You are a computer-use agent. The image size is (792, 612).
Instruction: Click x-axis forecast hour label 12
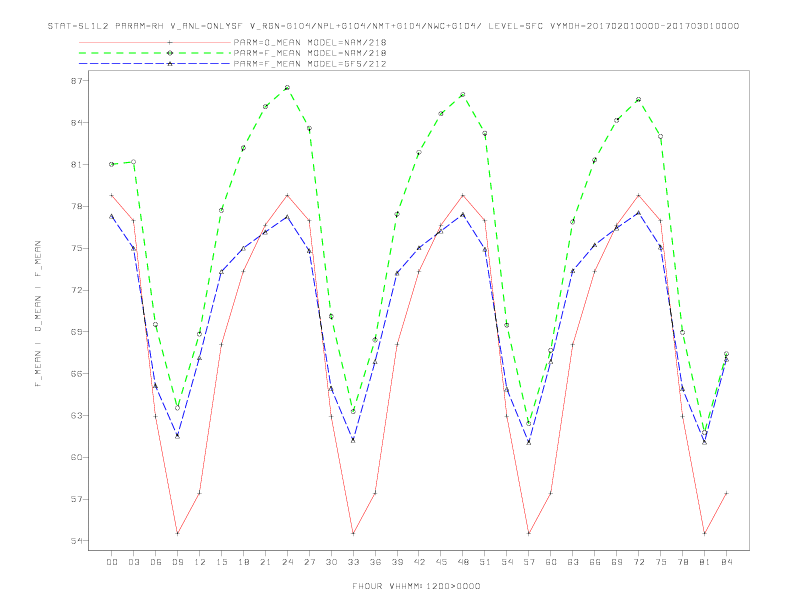click(200, 562)
